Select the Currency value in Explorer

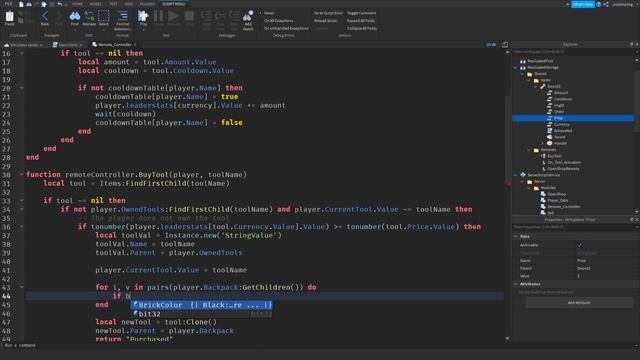[562, 124]
